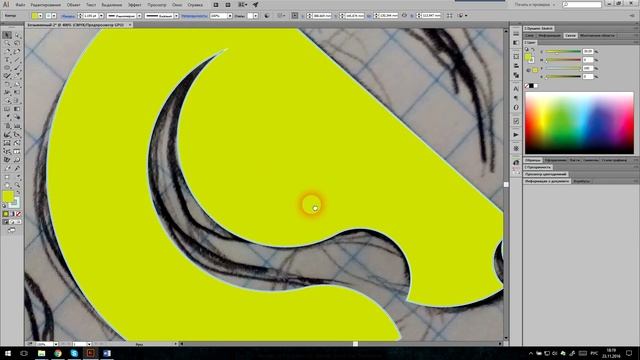Open Skype from the taskbar
640x360 pixels.
pos(74,353)
